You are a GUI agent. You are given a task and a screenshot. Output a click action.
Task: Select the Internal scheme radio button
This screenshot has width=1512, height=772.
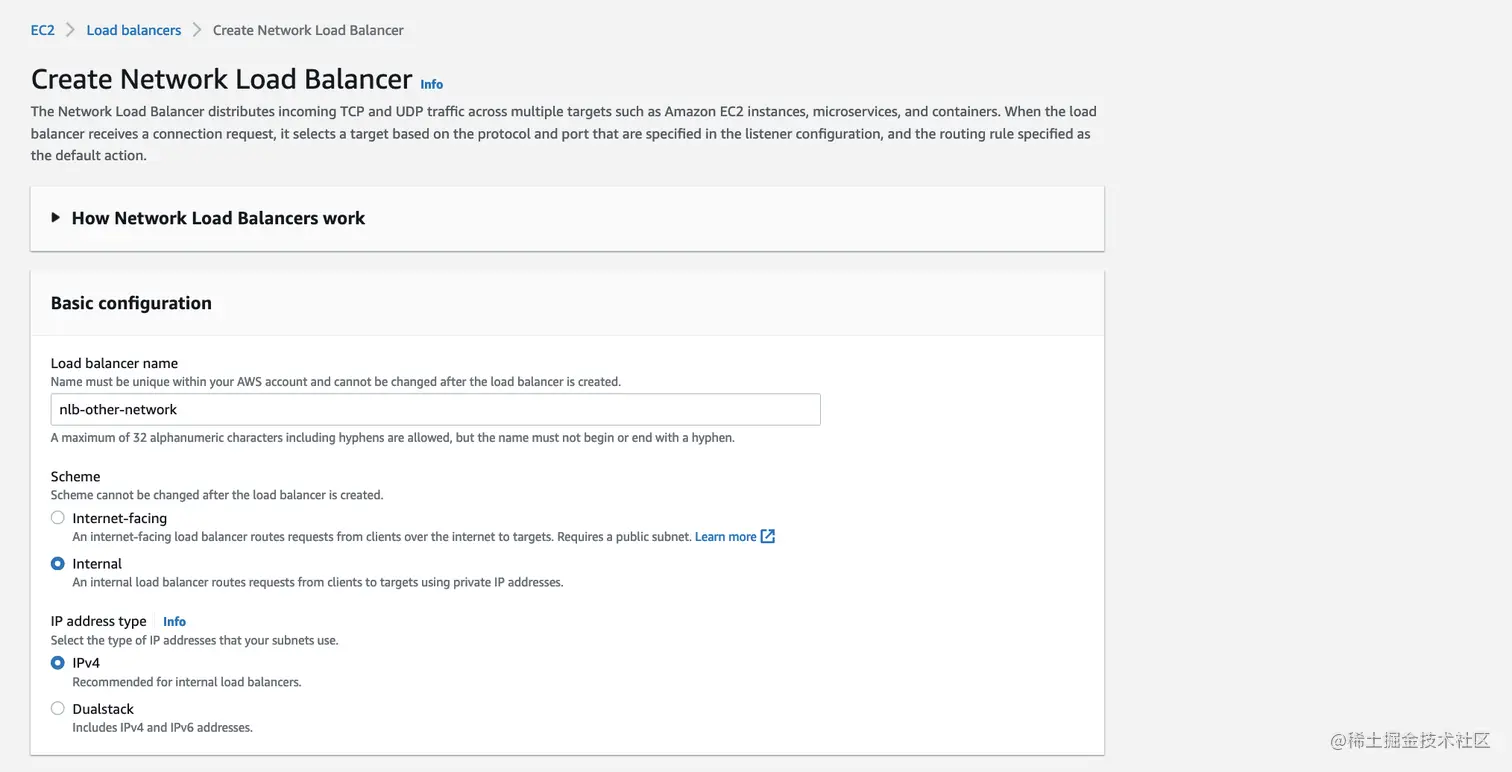[x=58, y=564]
